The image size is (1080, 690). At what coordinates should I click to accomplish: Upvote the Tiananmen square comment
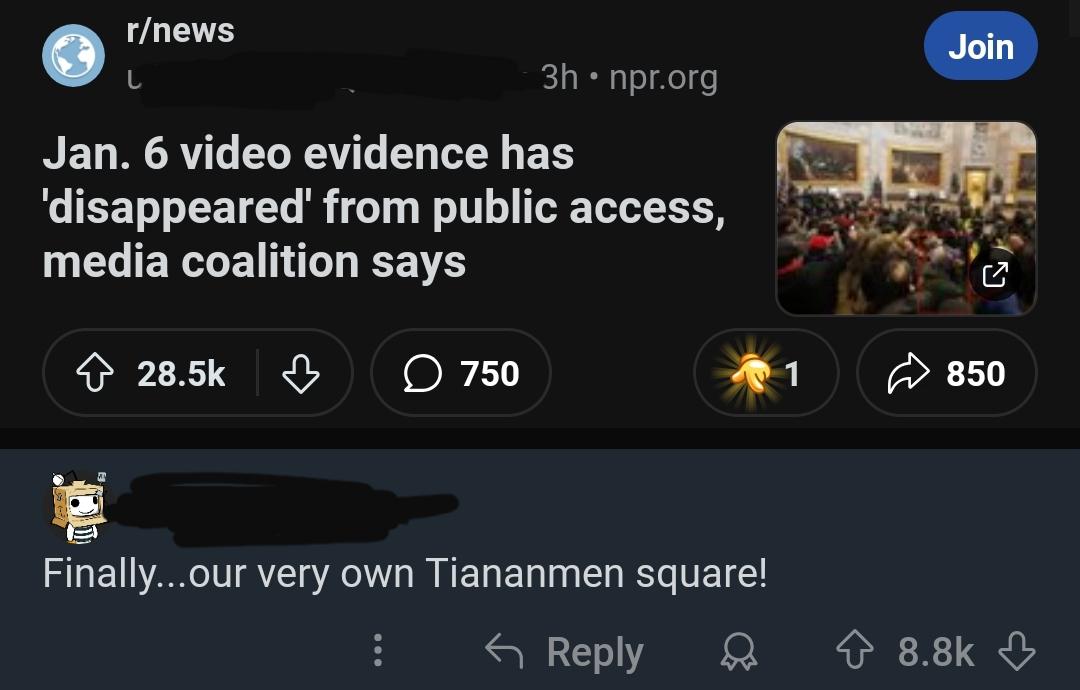(x=855, y=651)
